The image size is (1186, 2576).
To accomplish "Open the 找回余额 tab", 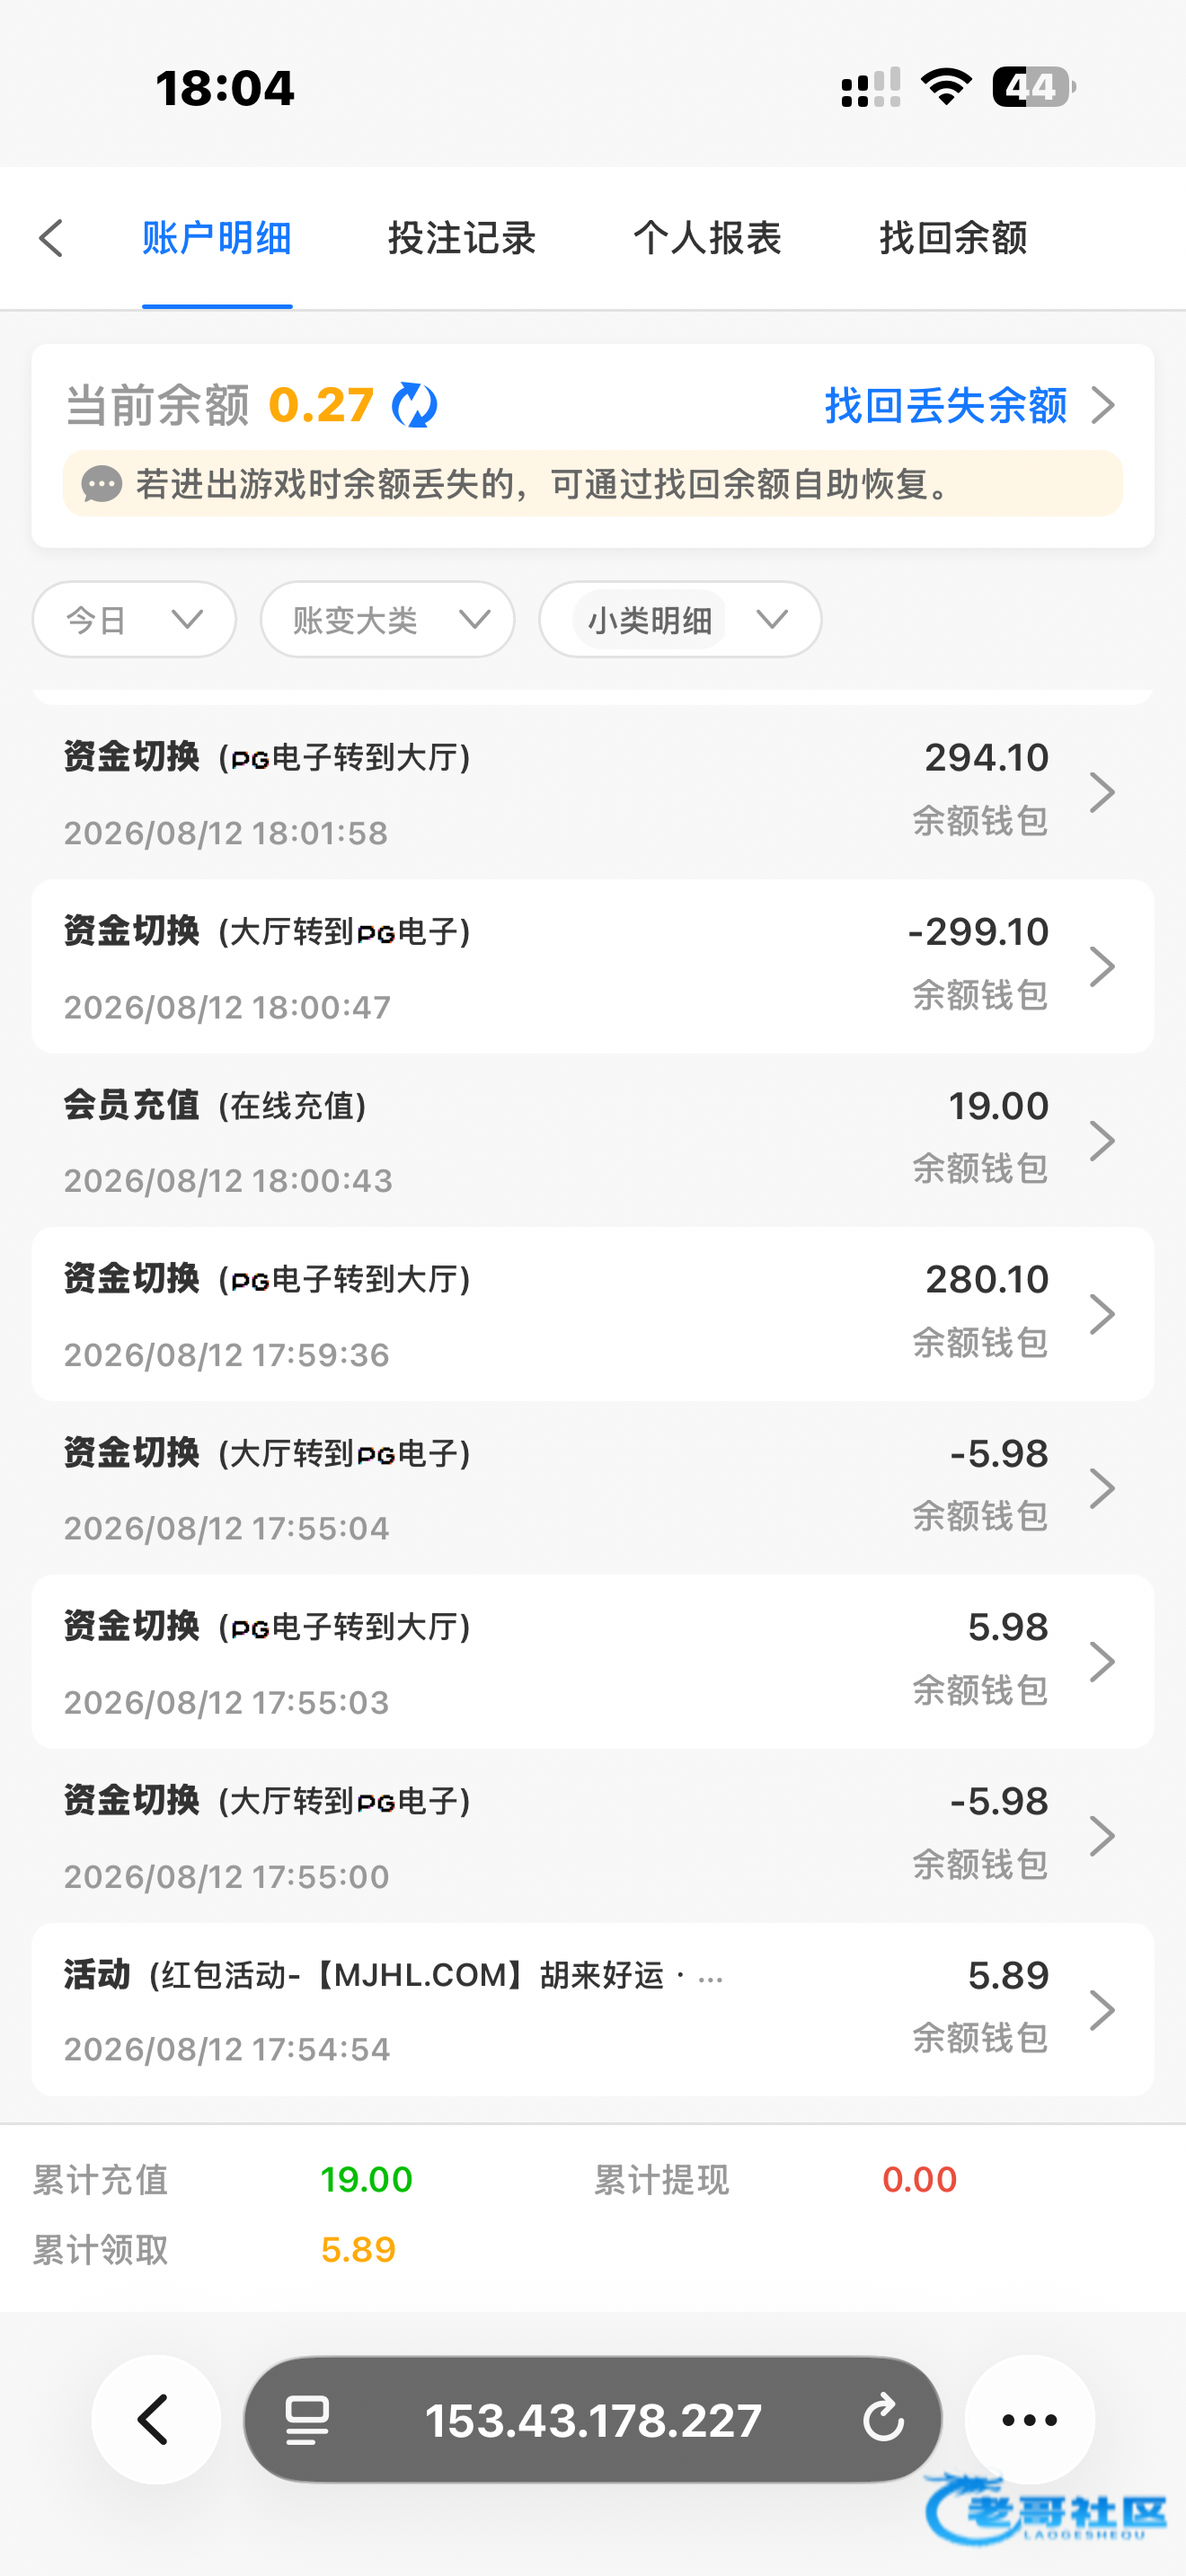I will tap(953, 238).
